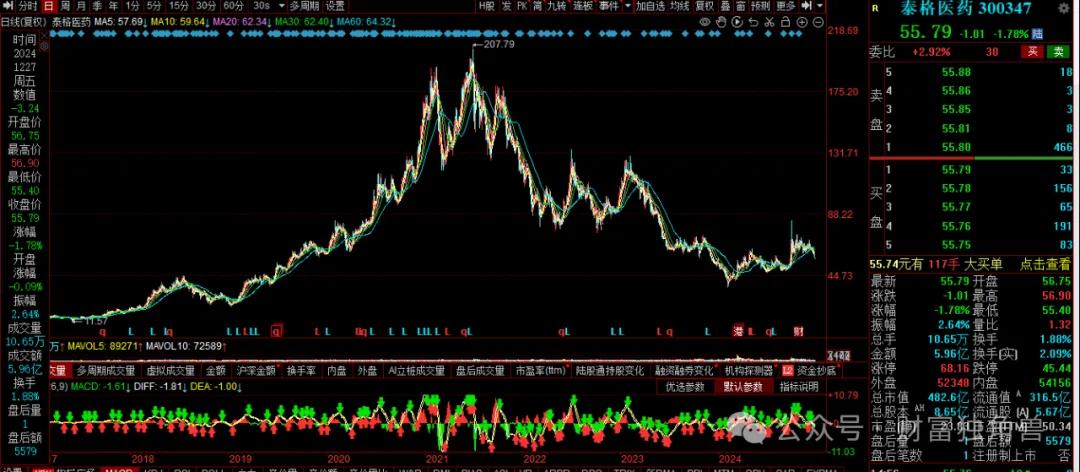Select the 季 quarterly period tab

coord(98,6)
